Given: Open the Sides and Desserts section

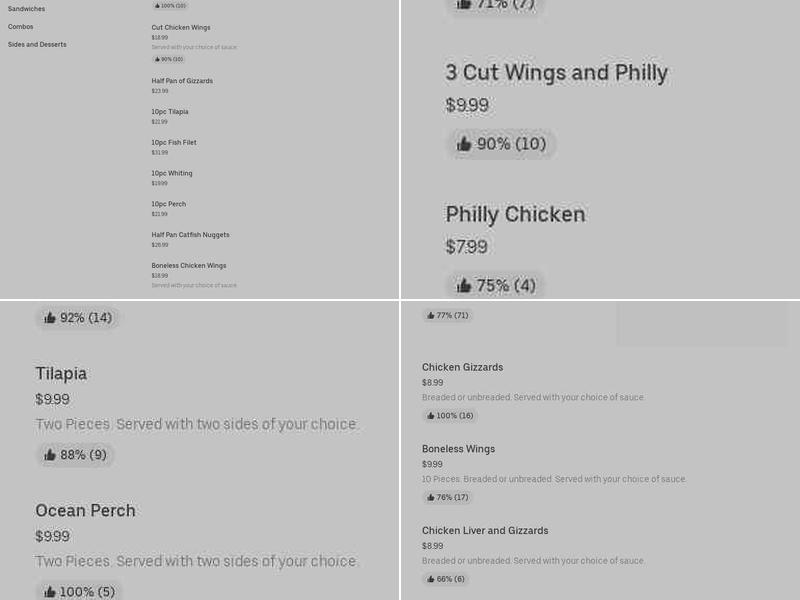Looking at the screenshot, I should tap(37, 44).
